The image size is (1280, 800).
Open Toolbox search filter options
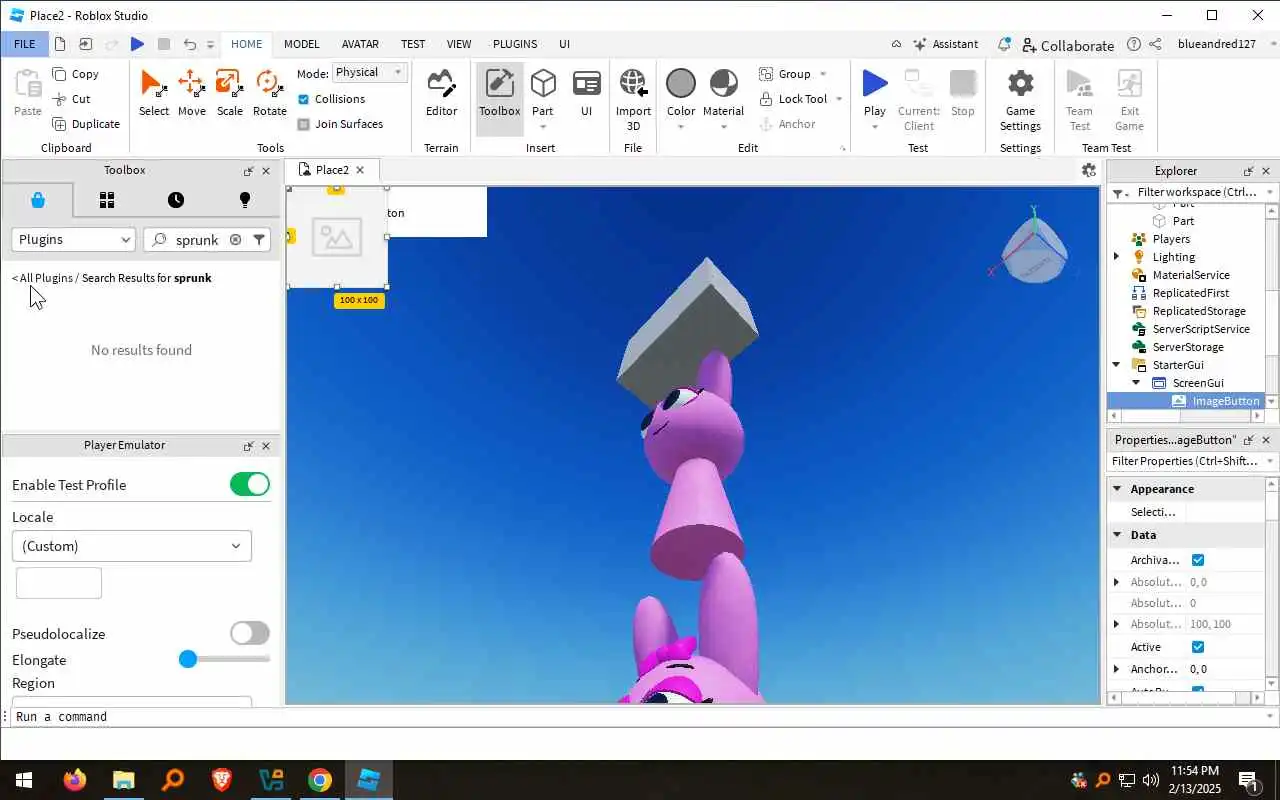tap(259, 240)
